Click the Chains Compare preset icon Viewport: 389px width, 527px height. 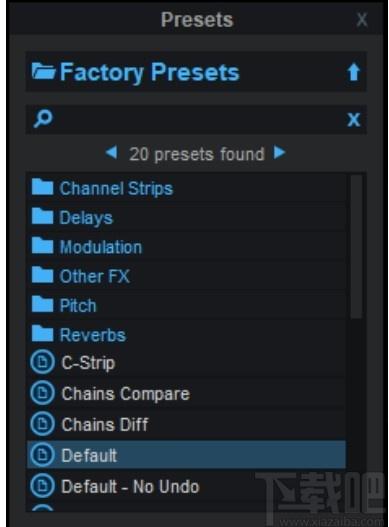[42, 393]
